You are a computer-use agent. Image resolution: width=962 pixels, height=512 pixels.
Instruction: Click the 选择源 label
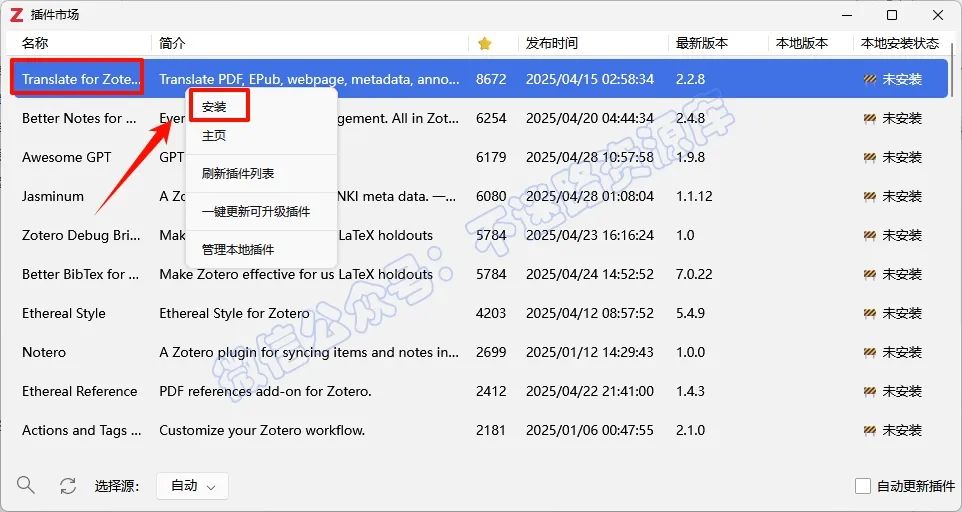coord(117,486)
